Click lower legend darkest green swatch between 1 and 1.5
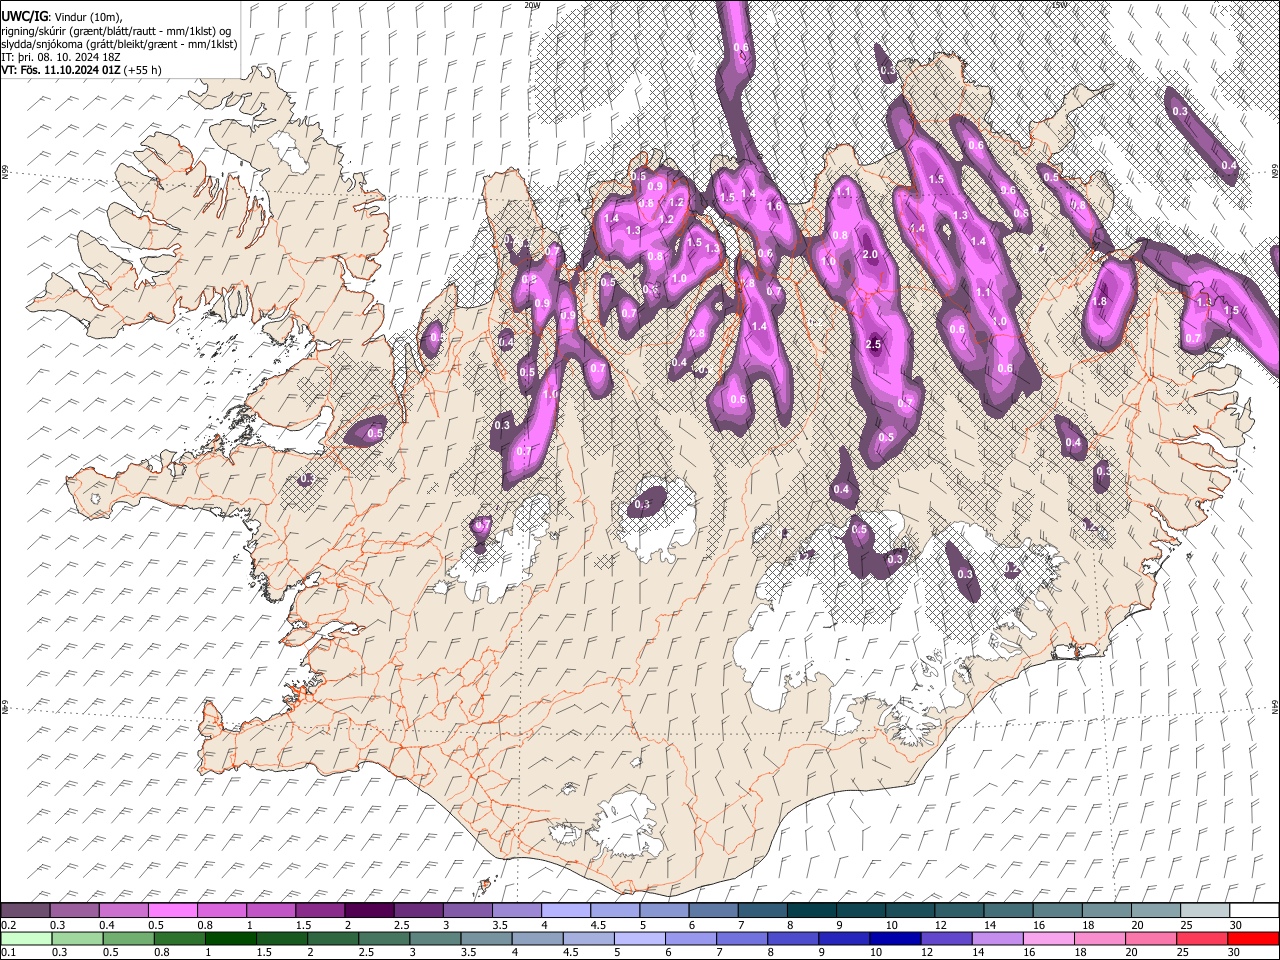 (231, 938)
